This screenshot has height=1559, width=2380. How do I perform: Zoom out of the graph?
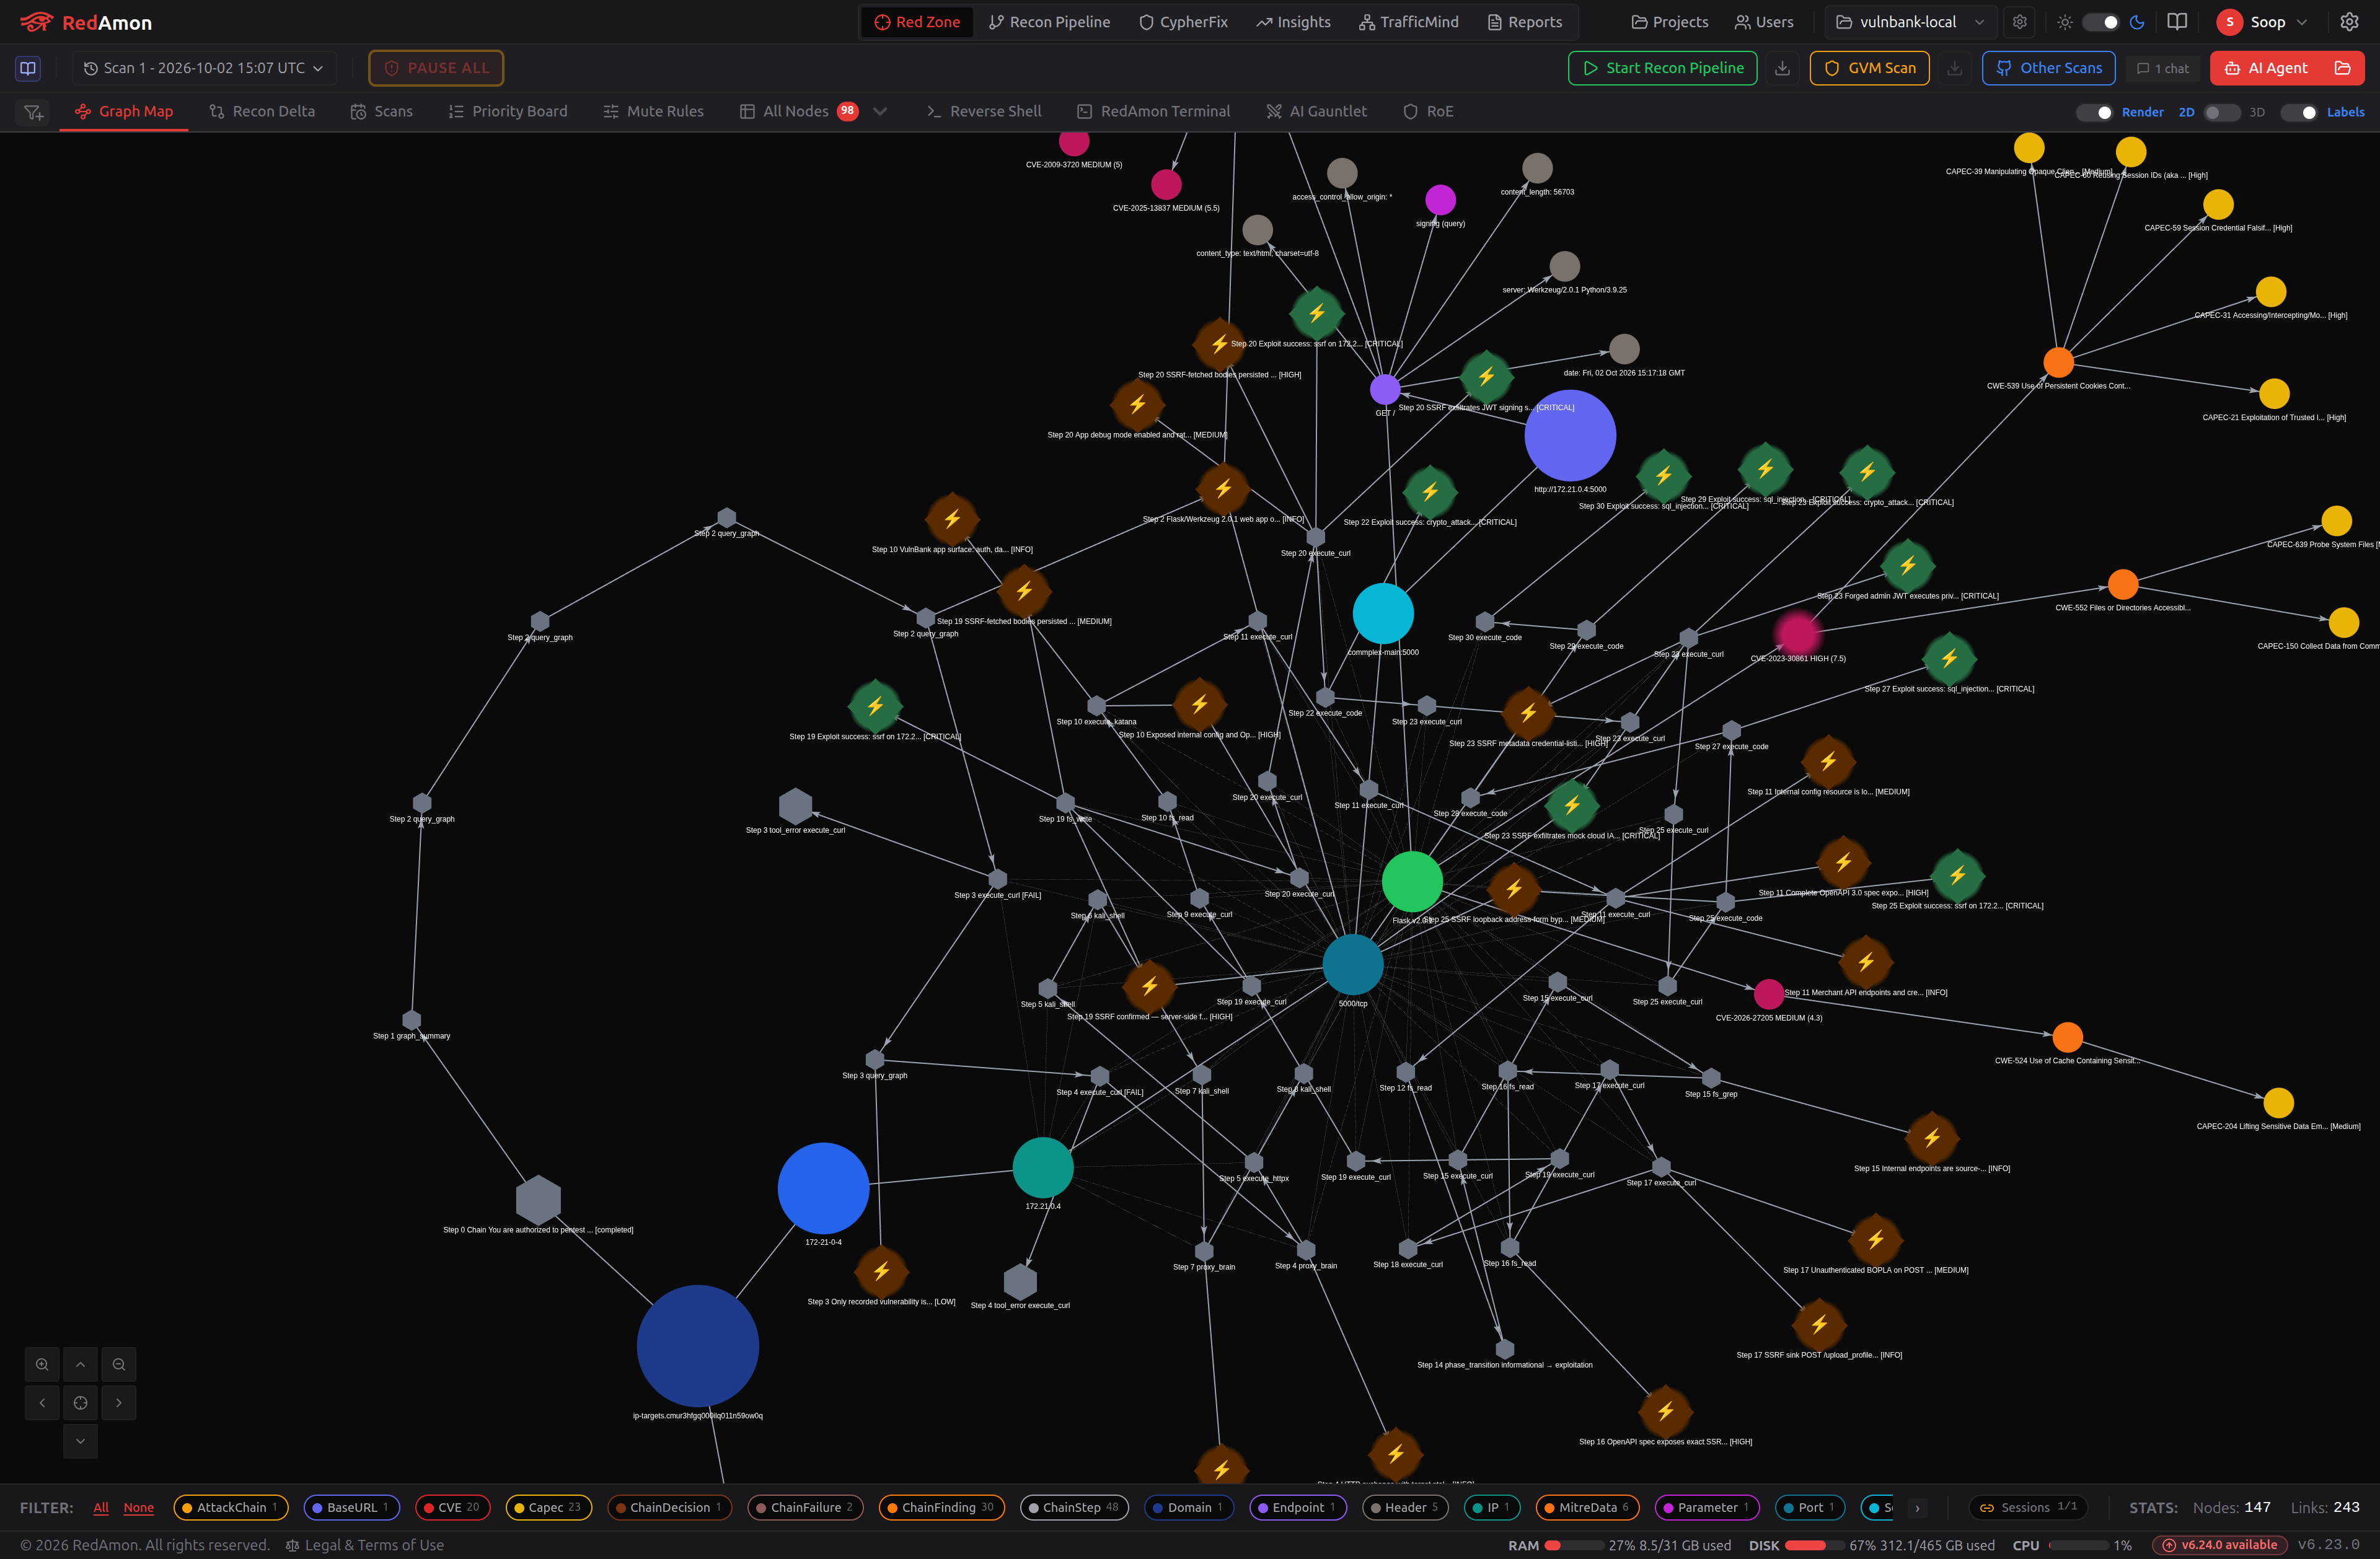[x=119, y=1364]
